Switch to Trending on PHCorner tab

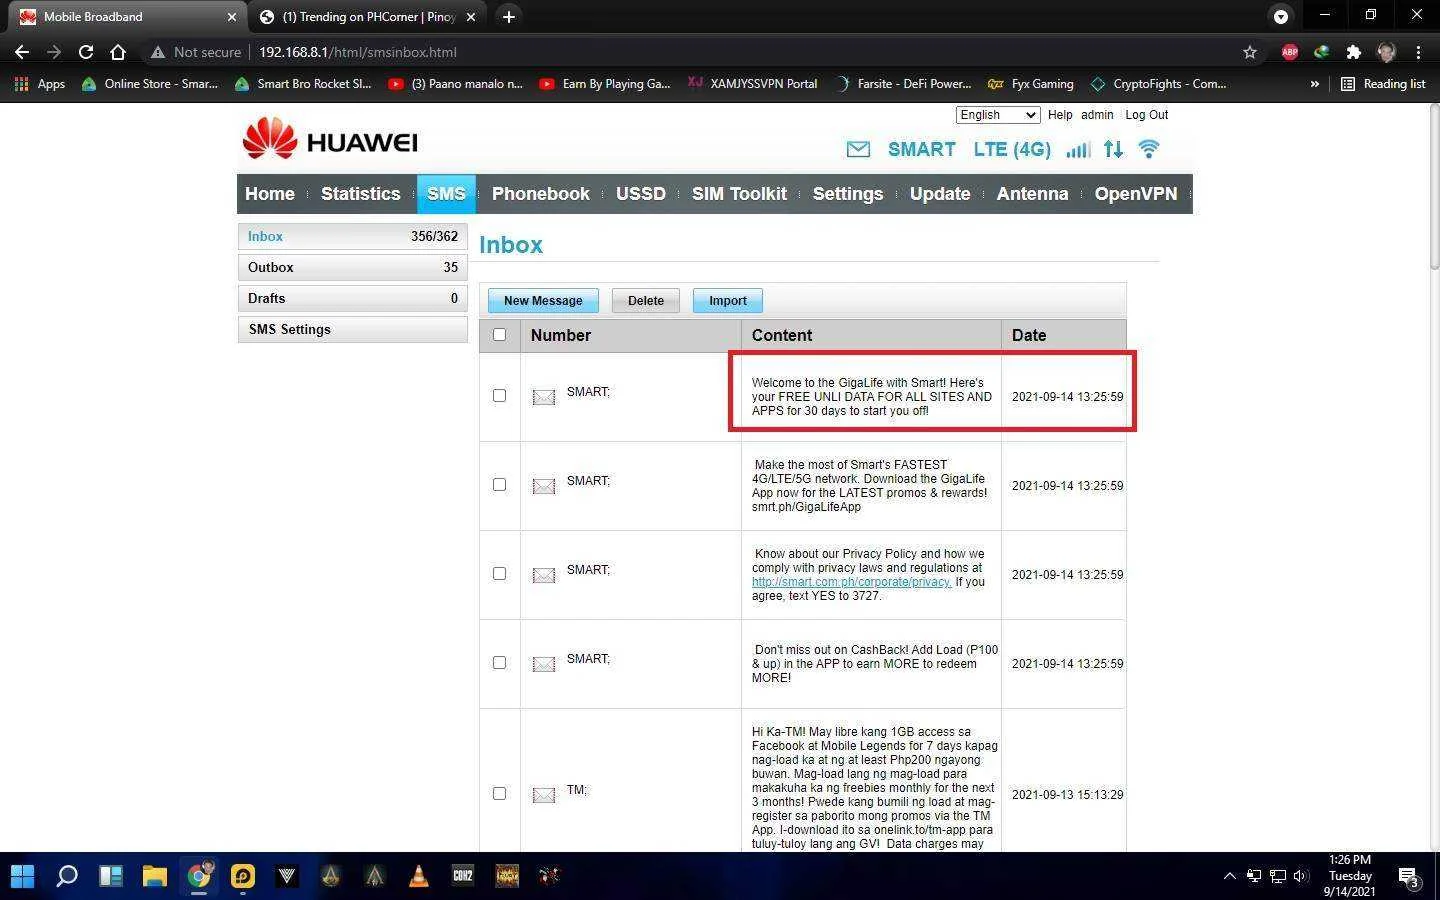[366, 17]
